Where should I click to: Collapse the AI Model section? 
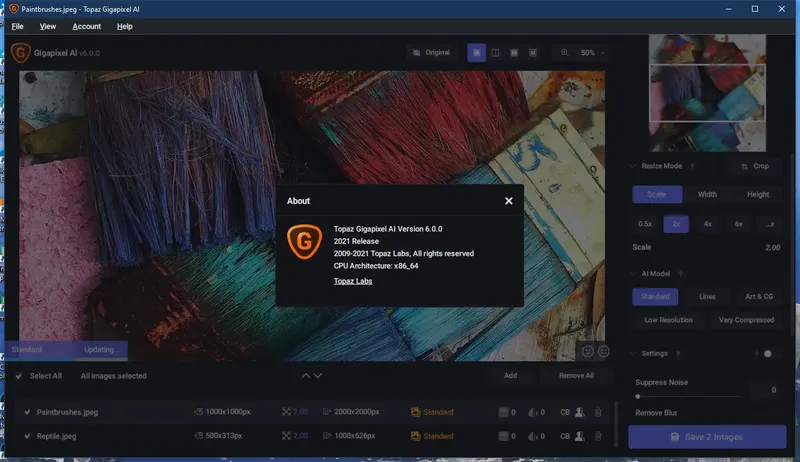(x=633, y=274)
